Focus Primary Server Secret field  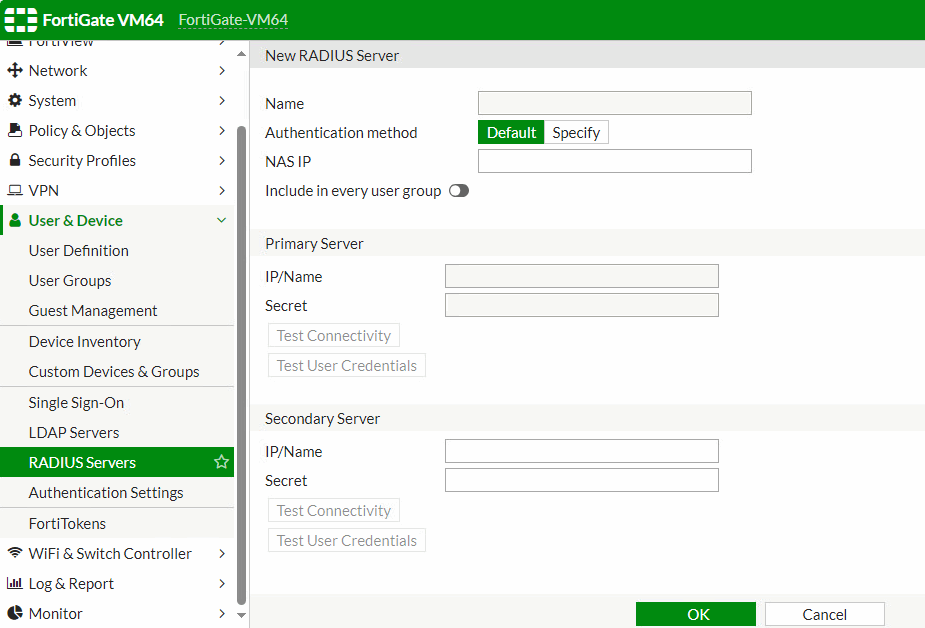coord(582,305)
